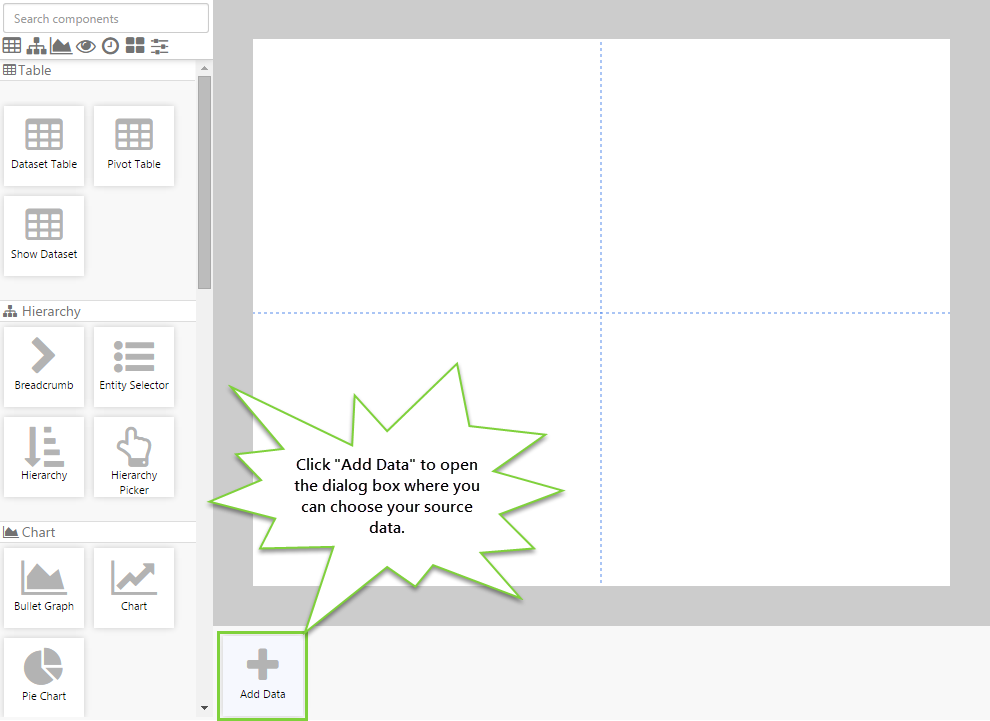The height and width of the screenshot is (721, 990).
Task: Choose the Show Dataset component
Action: click(44, 236)
